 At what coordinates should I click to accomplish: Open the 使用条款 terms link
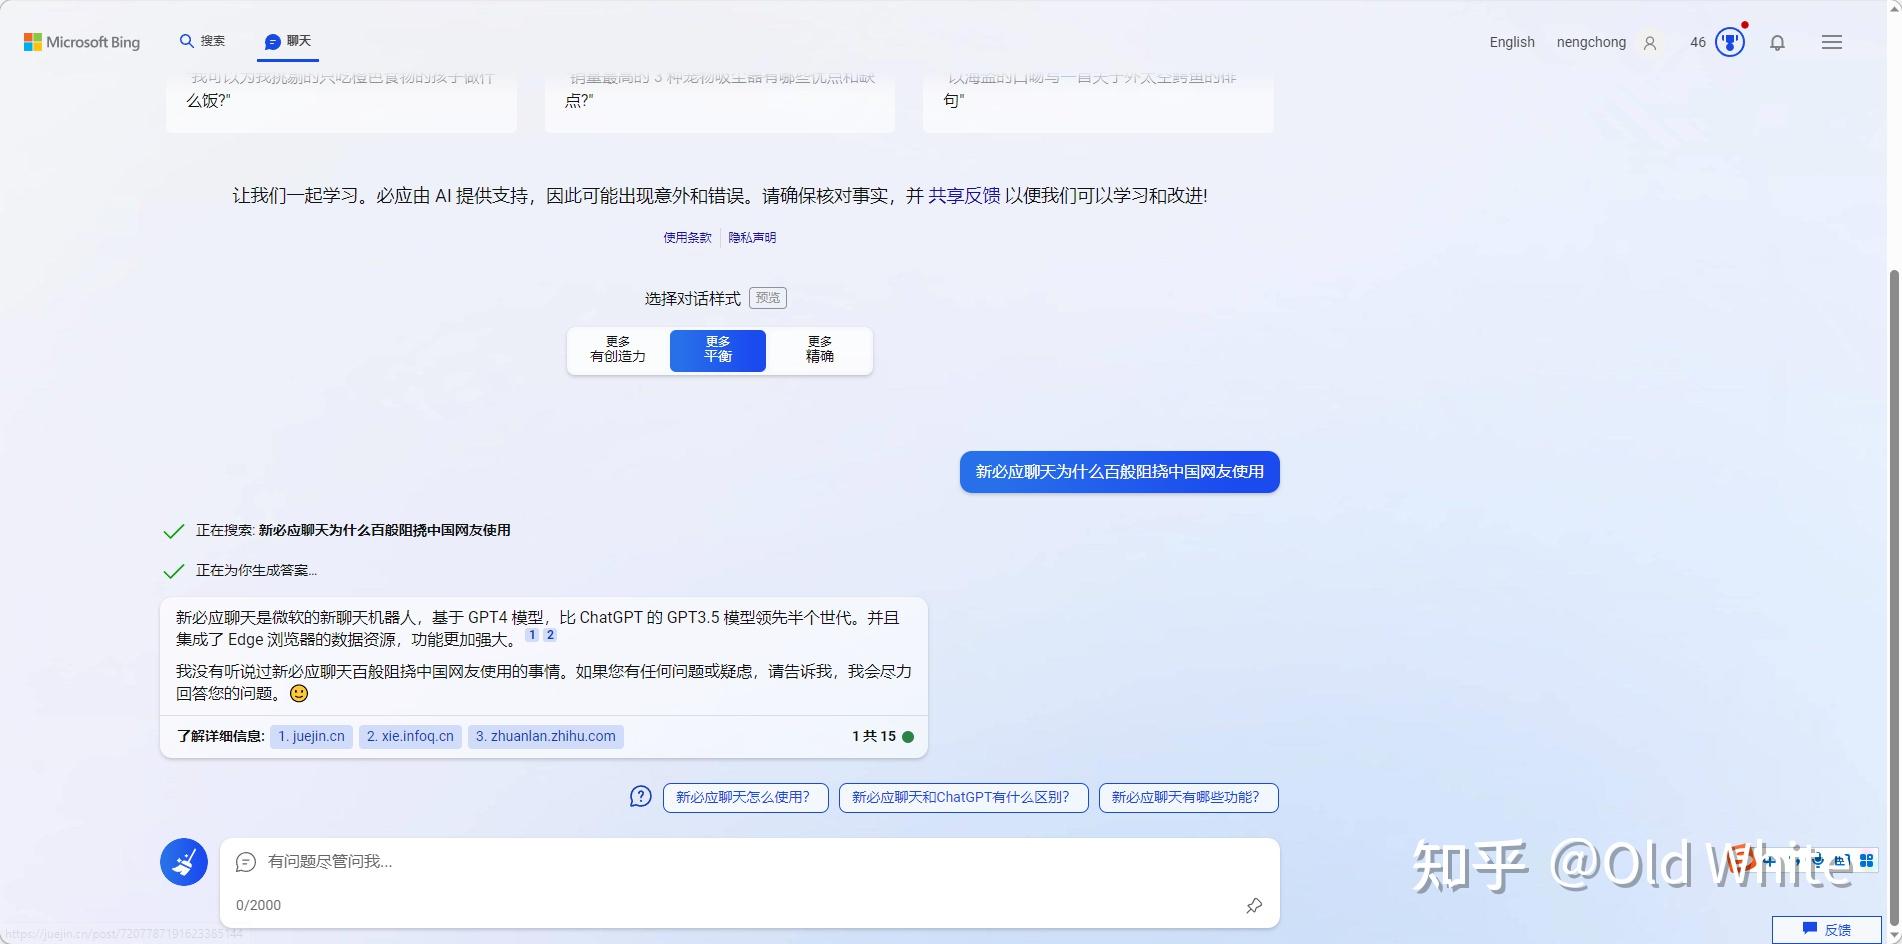tap(687, 237)
